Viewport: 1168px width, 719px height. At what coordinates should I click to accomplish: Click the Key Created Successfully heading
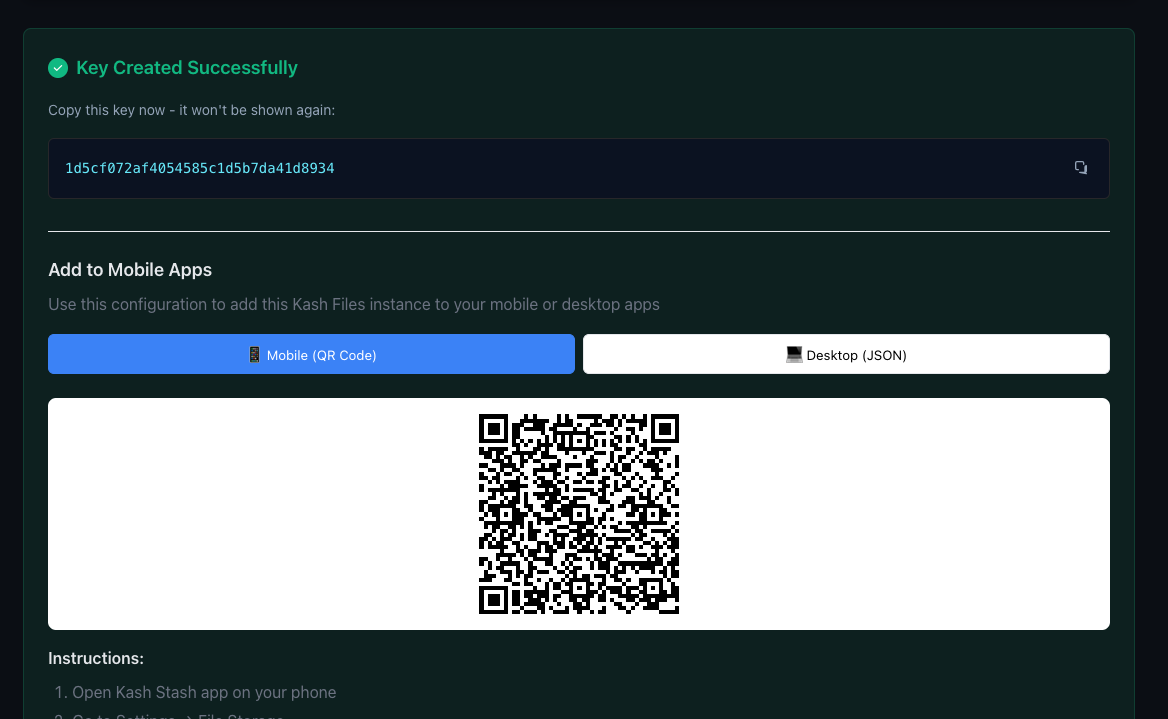pos(187,68)
